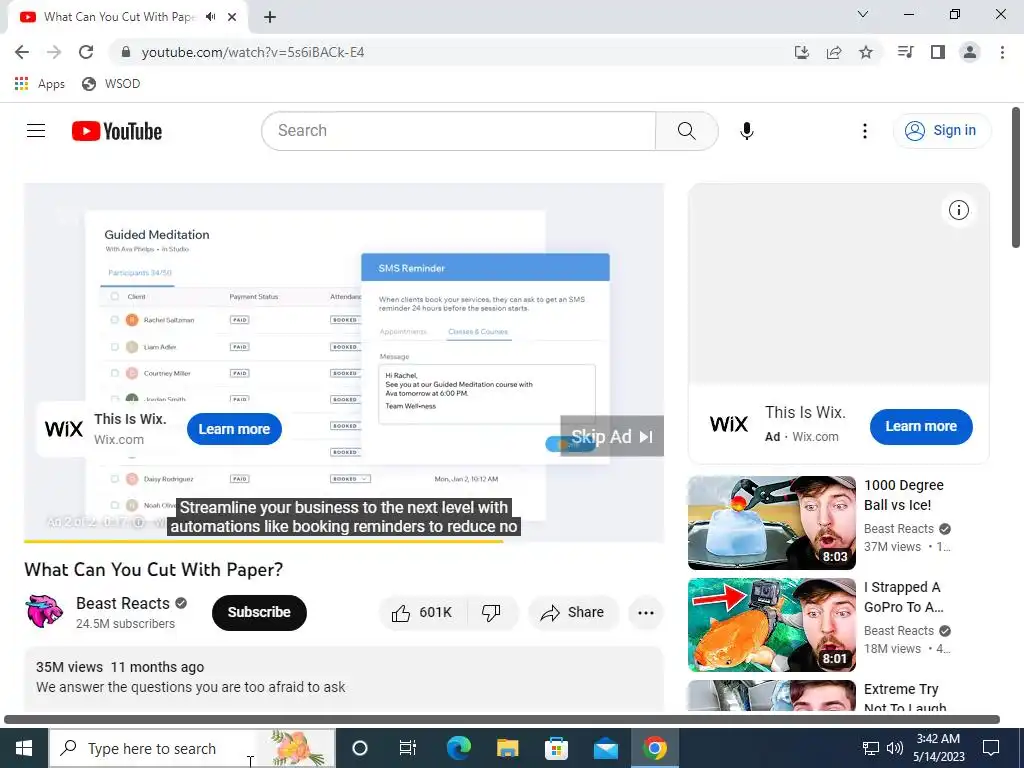Click the ad info icon beside ad timer
Image resolution: width=1024 pixels, height=768 pixels.
coord(138,522)
